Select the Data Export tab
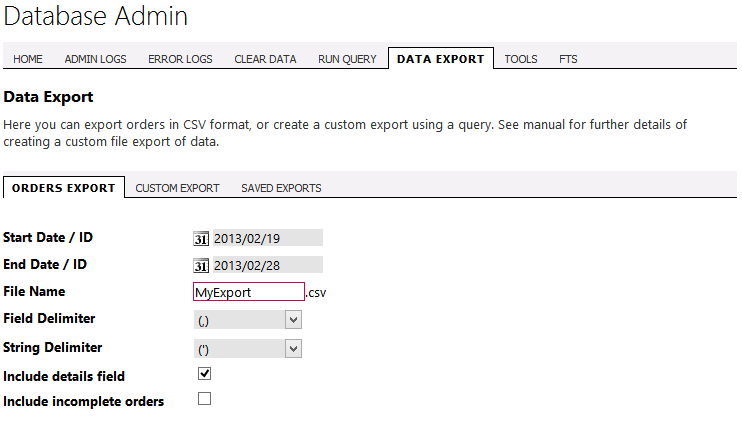The image size is (742, 422). (441, 59)
